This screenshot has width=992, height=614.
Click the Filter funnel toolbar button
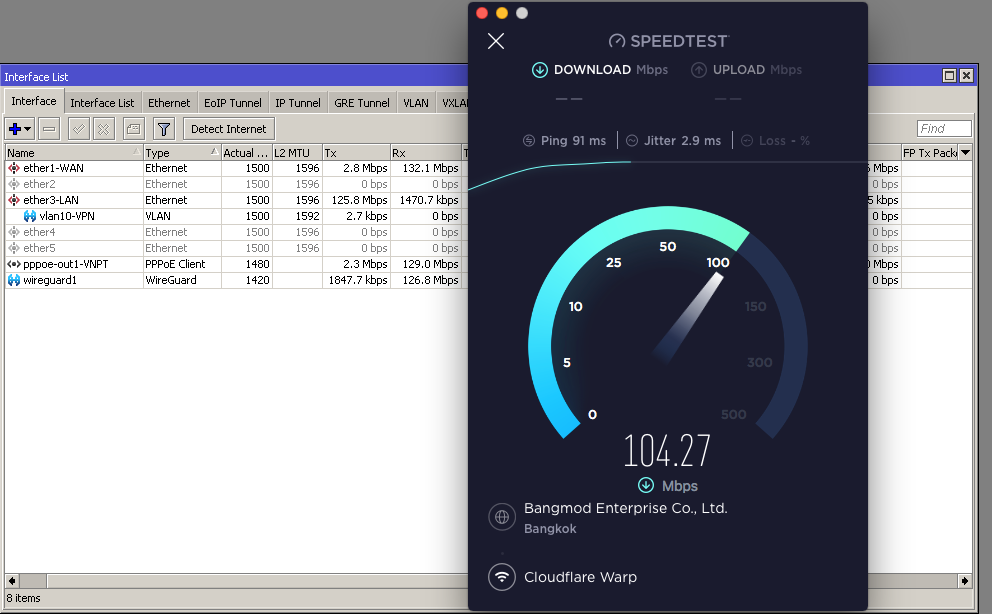[x=164, y=129]
